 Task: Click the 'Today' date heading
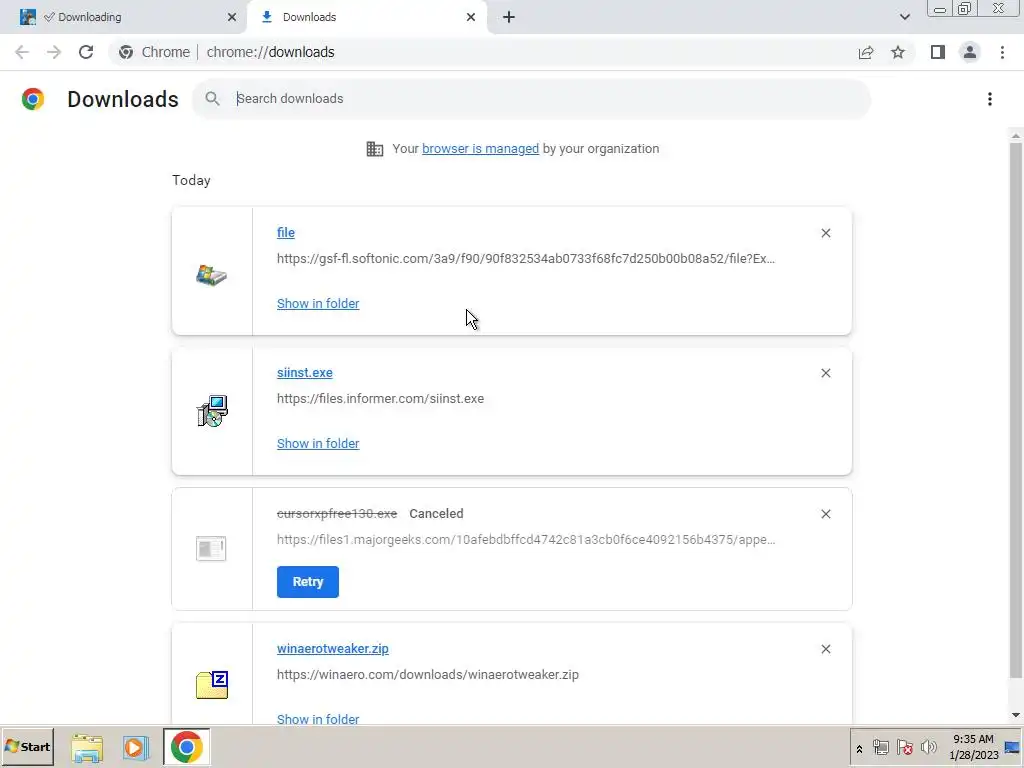click(x=191, y=180)
